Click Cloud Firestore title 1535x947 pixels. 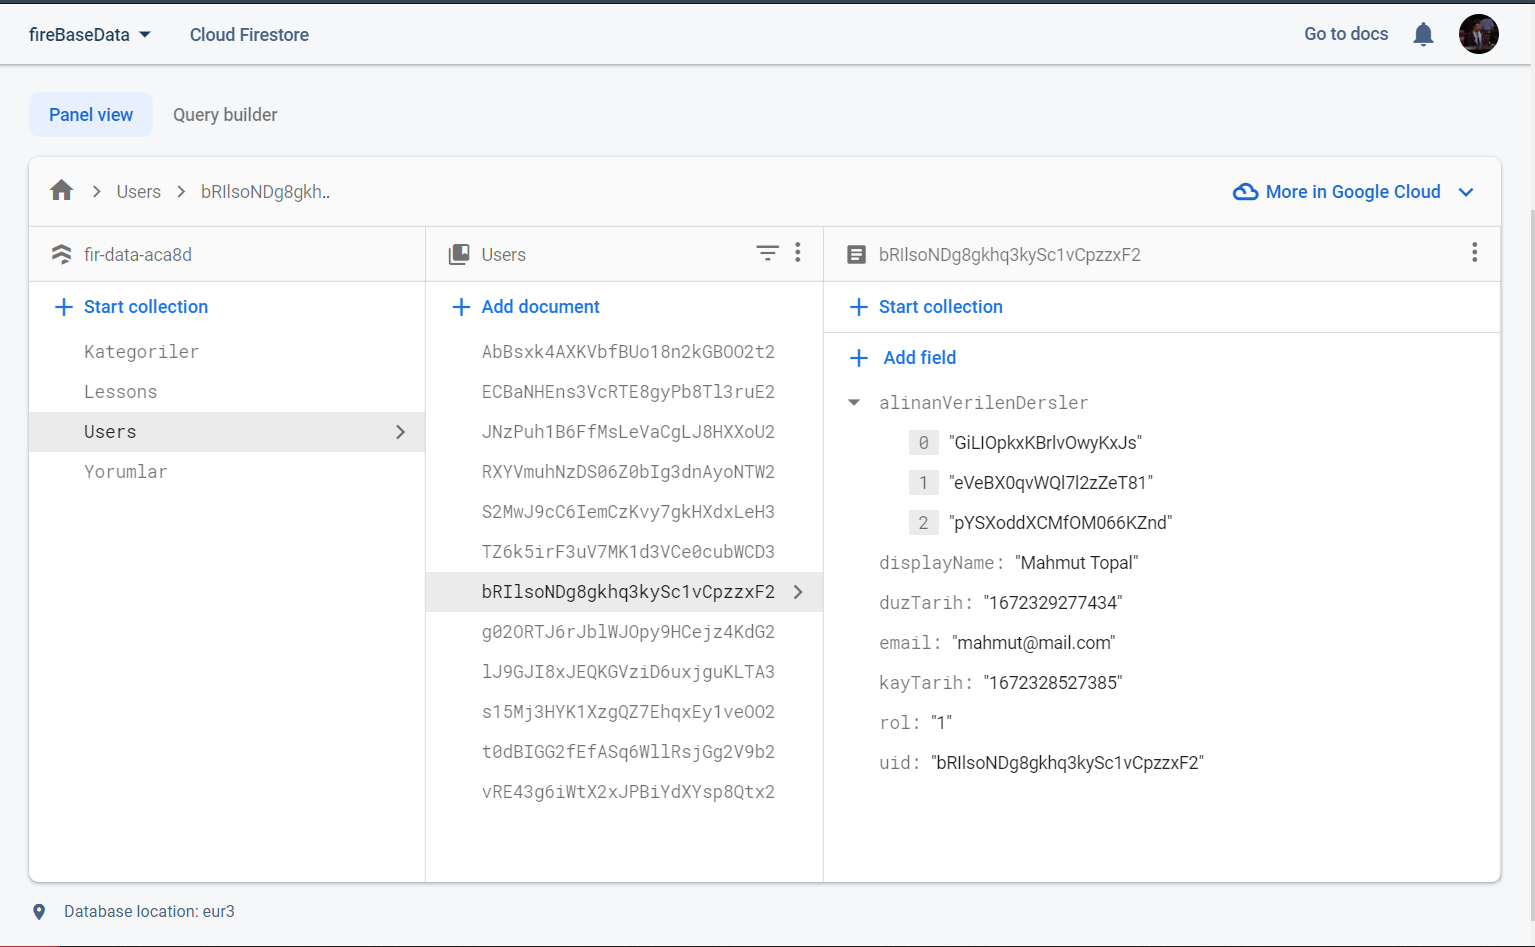(x=249, y=35)
